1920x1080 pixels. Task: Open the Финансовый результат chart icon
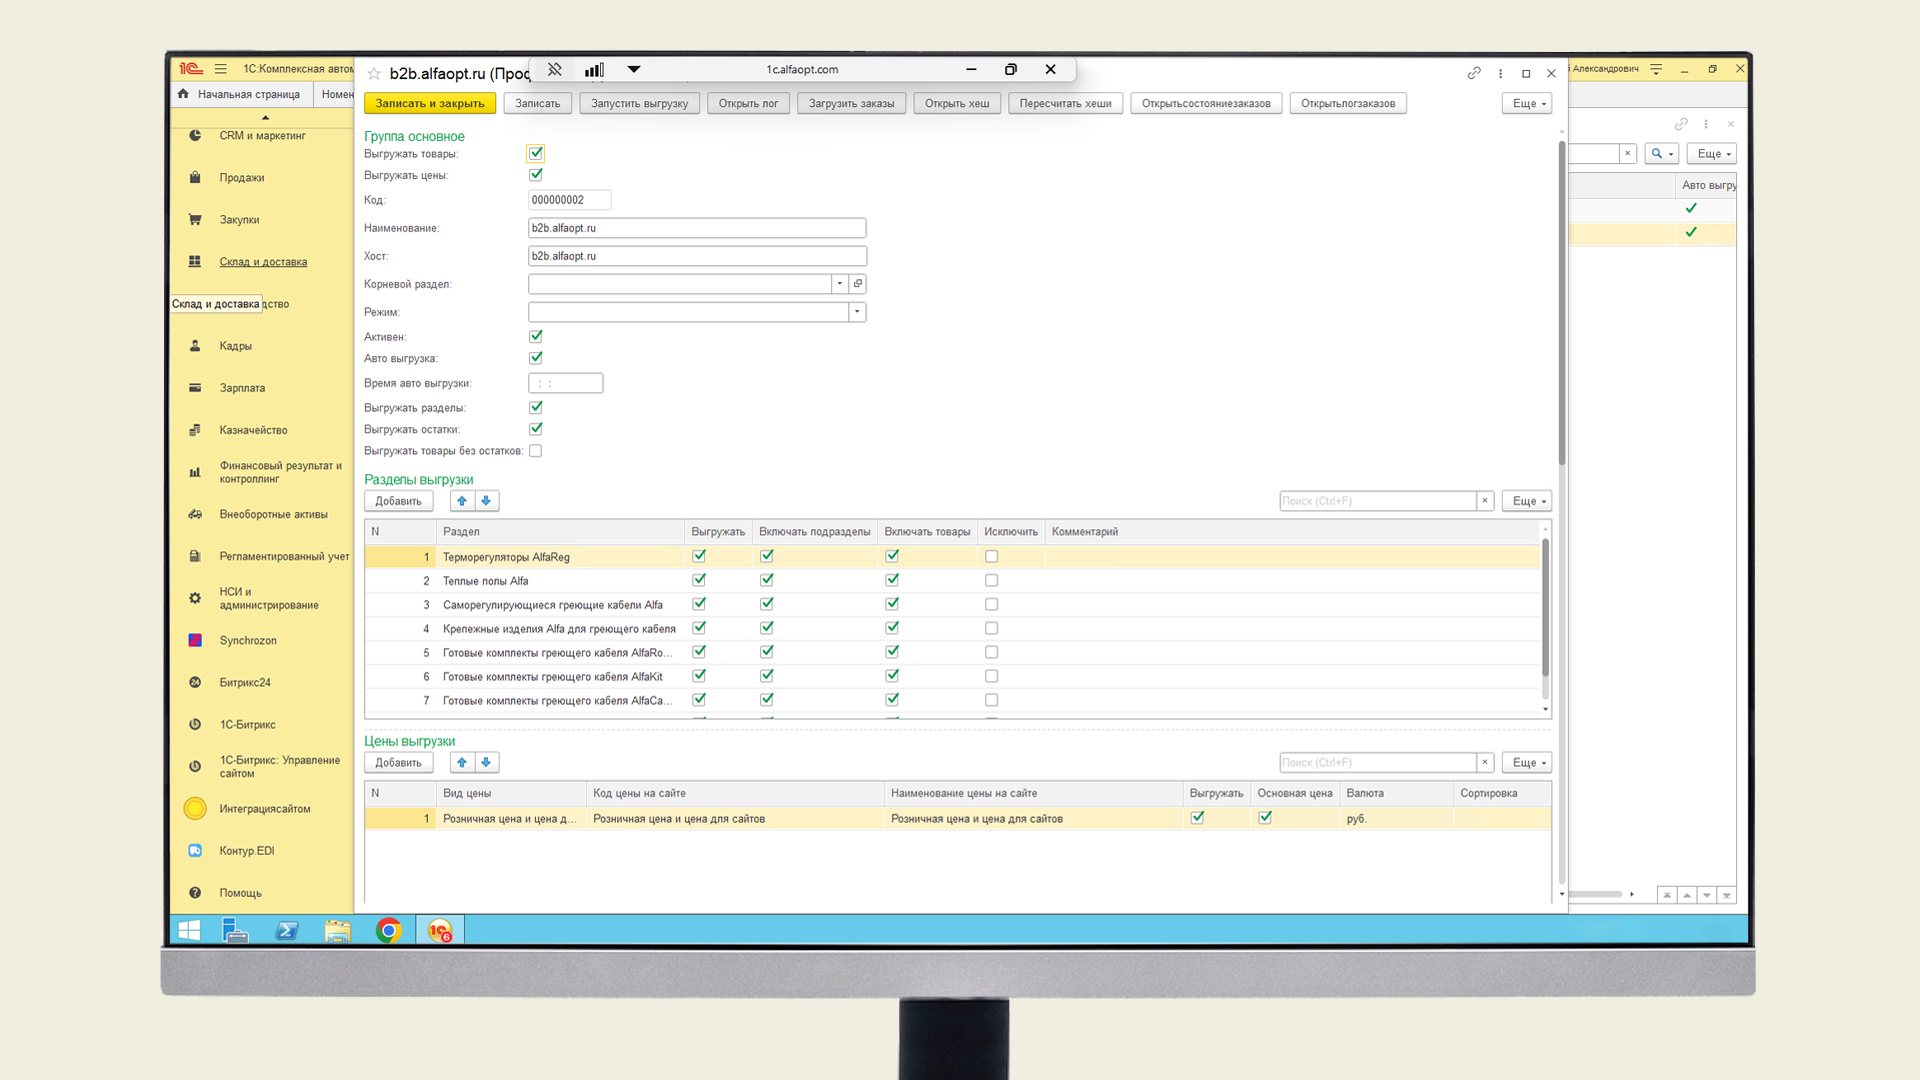click(x=195, y=472)
